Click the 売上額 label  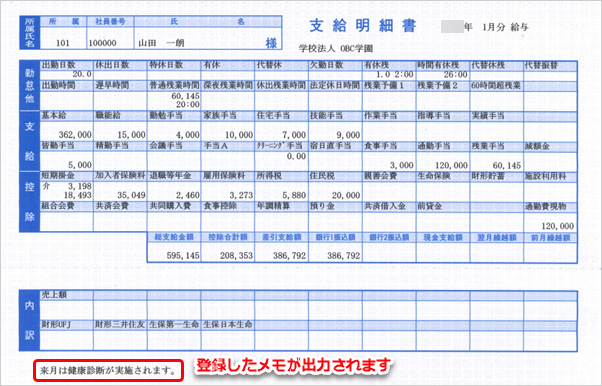click(x=54, y=295)
